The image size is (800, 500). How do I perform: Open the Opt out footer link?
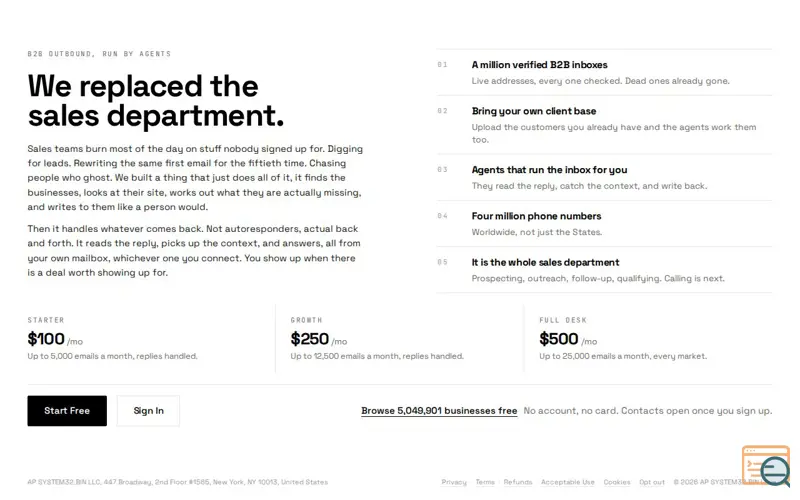pyautogui.click(x=652, y=482)
